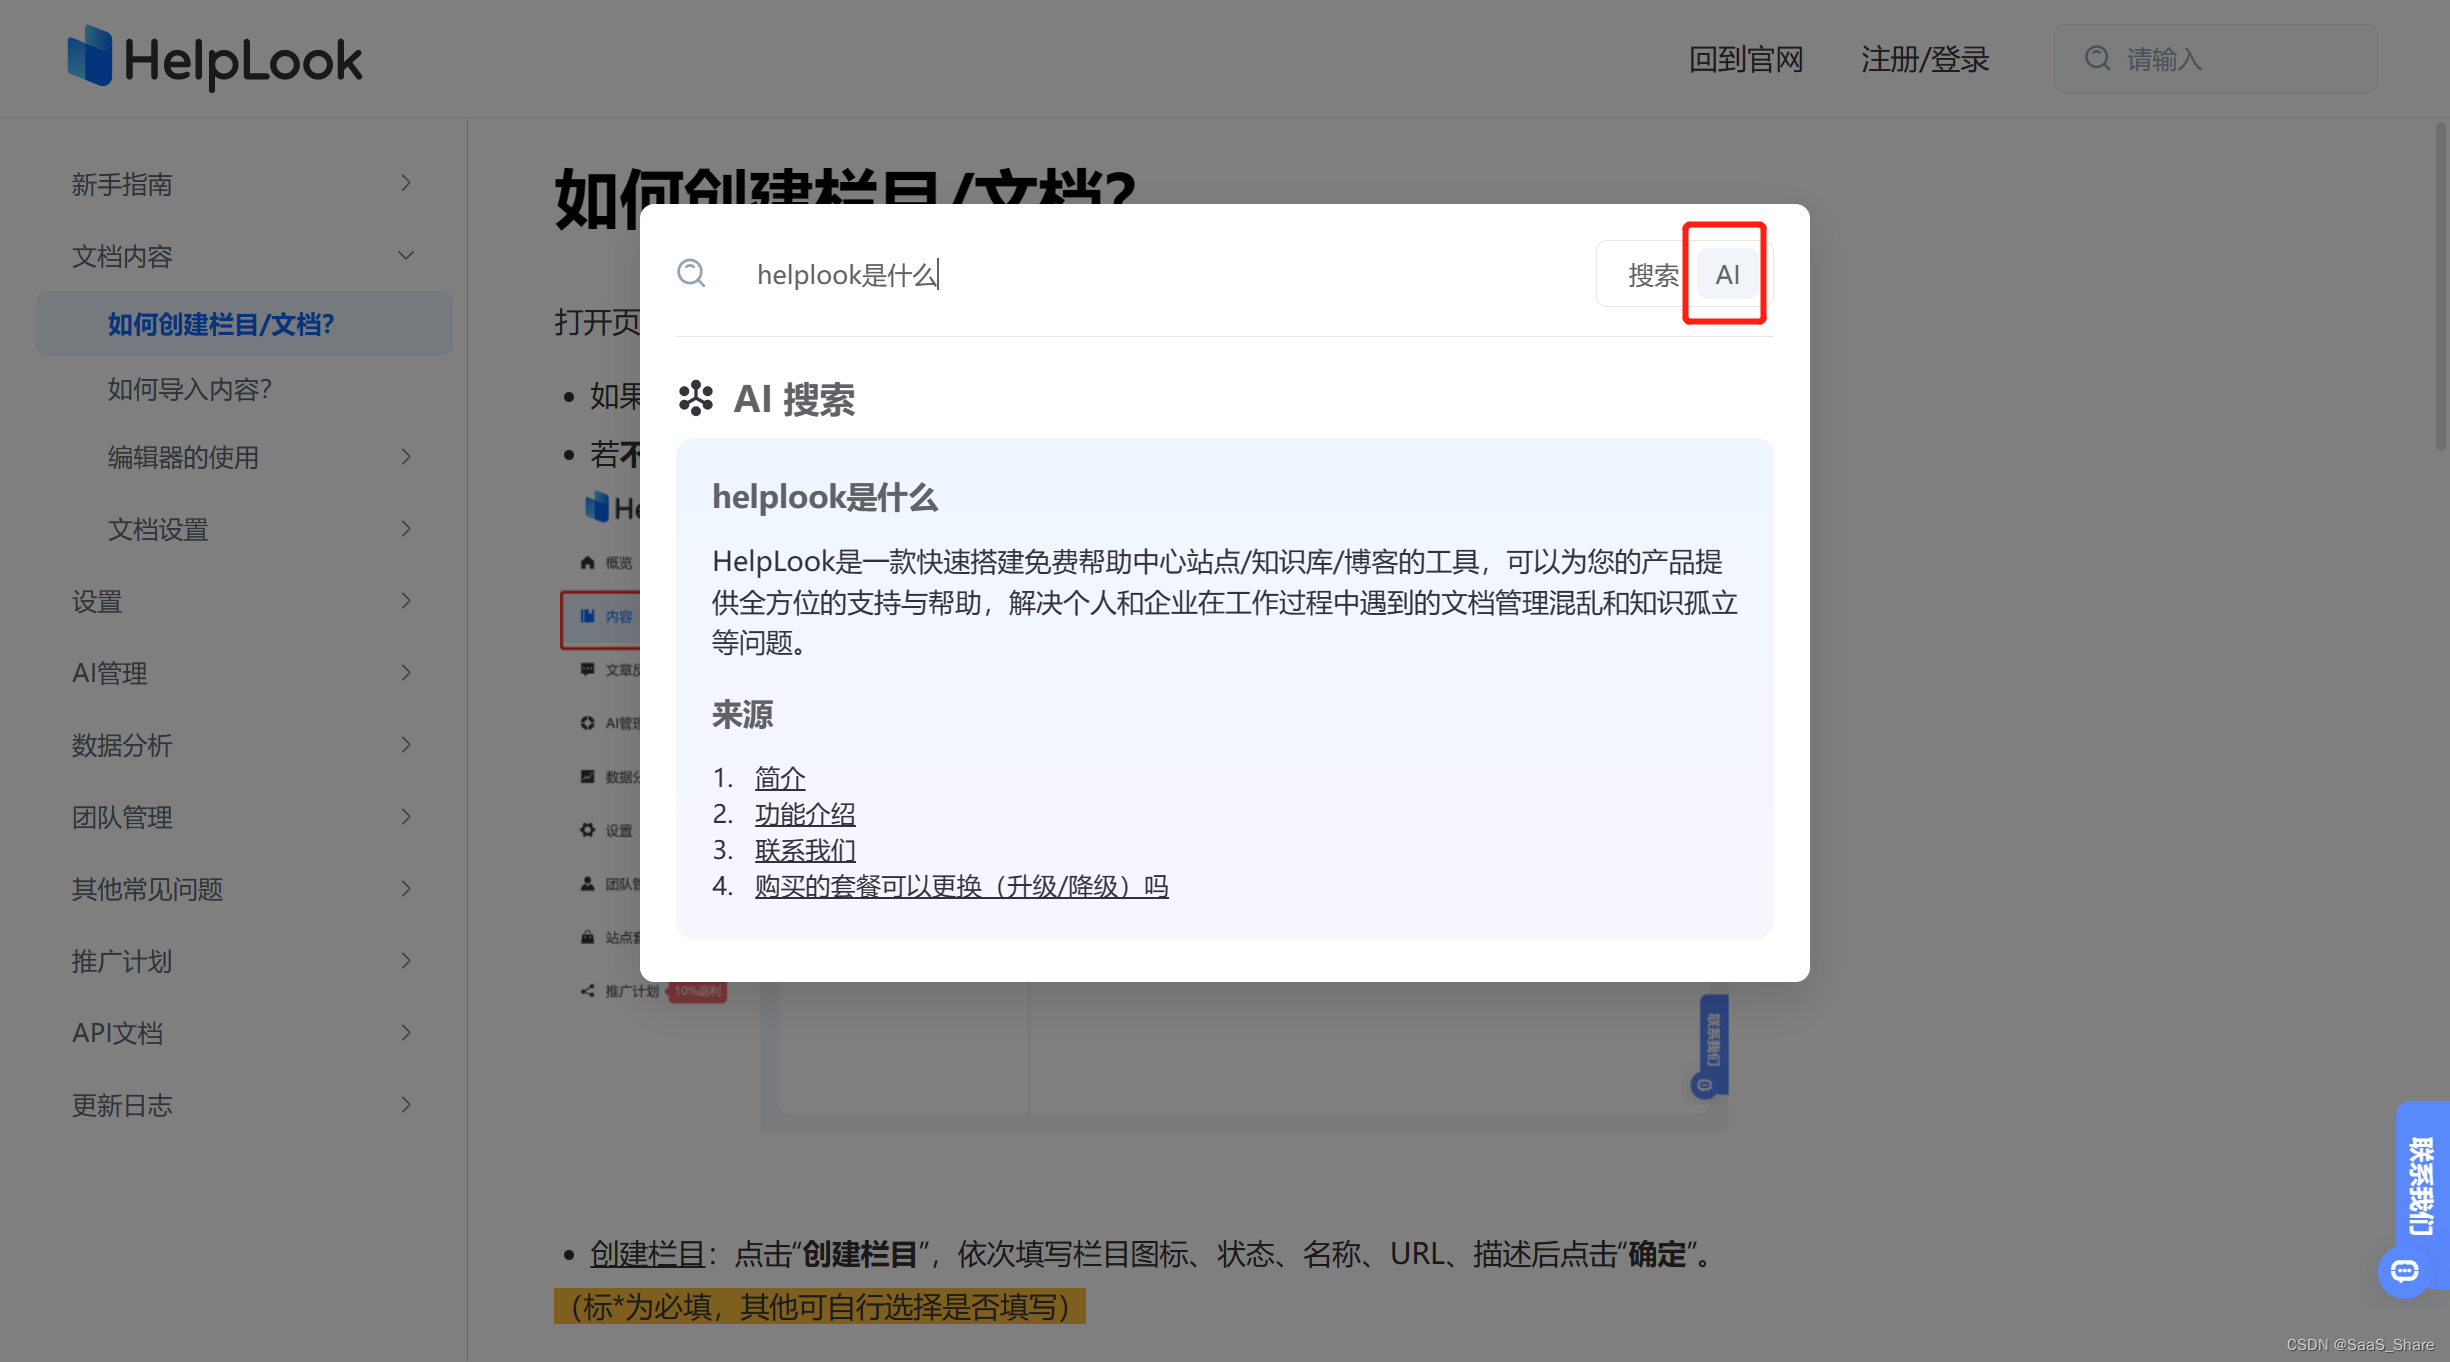Click the header search magnifier icon
Image resolution: width=2450 pixels, height=1362 pixels.
point(2097,59)
